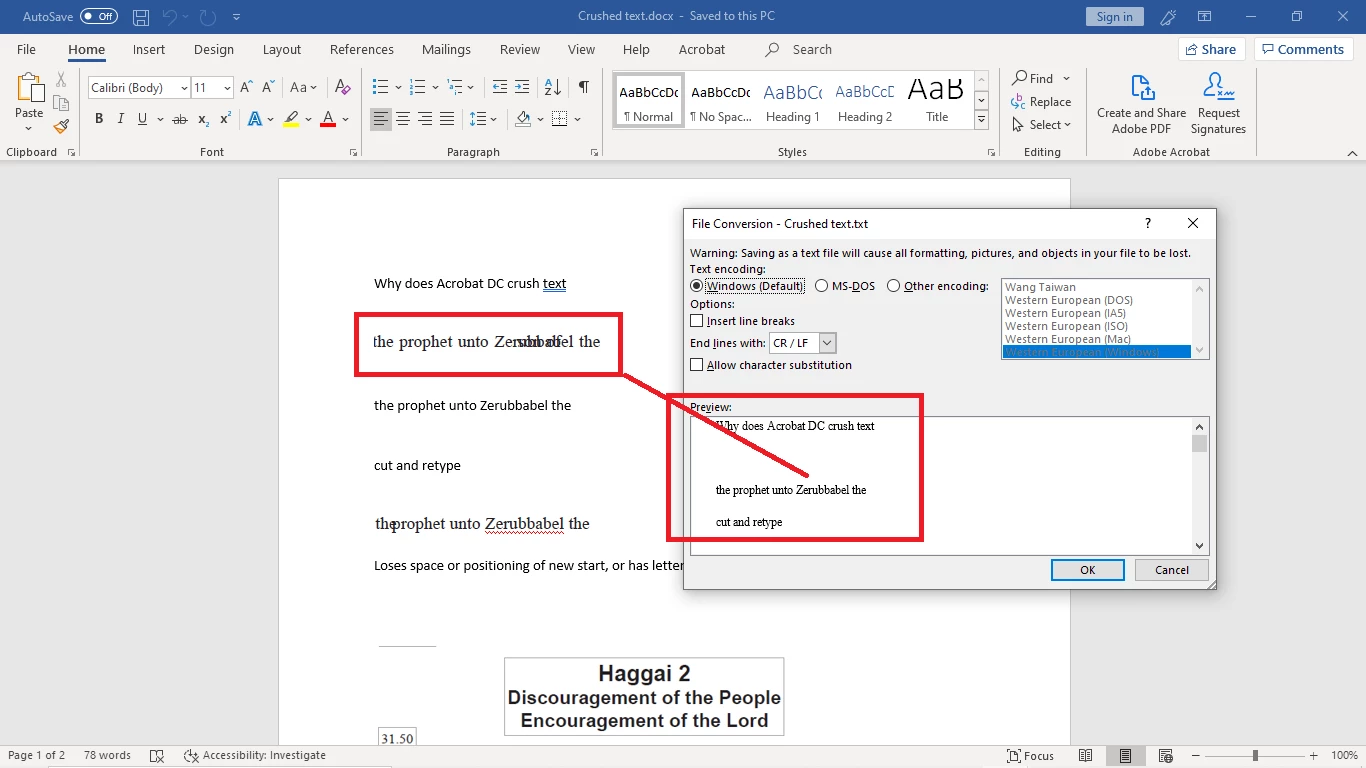Click the Copy icon in Clipboard group

(61, 103)
